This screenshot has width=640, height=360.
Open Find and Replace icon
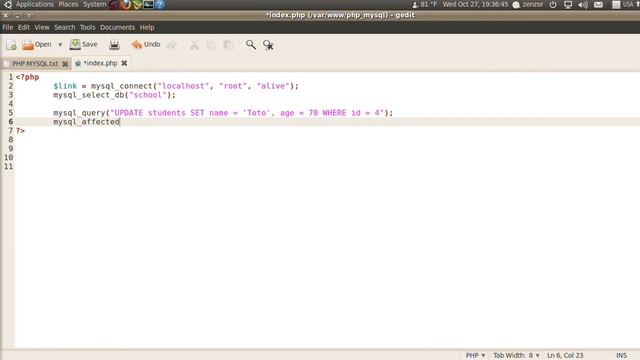[268, 45]
